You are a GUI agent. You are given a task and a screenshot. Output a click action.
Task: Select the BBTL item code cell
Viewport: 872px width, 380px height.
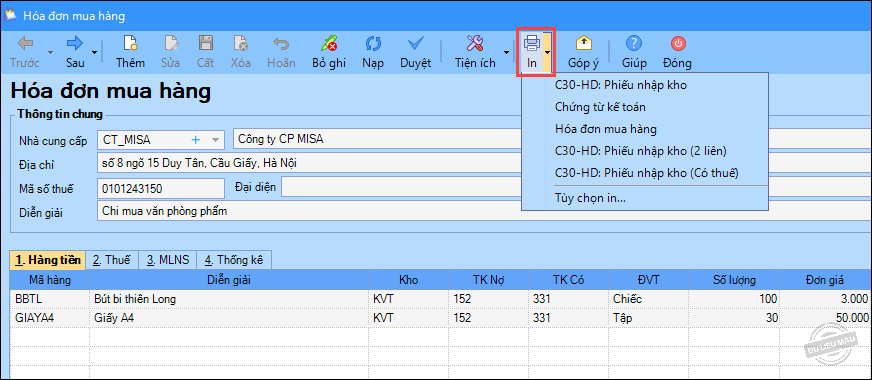coord(49,299)
